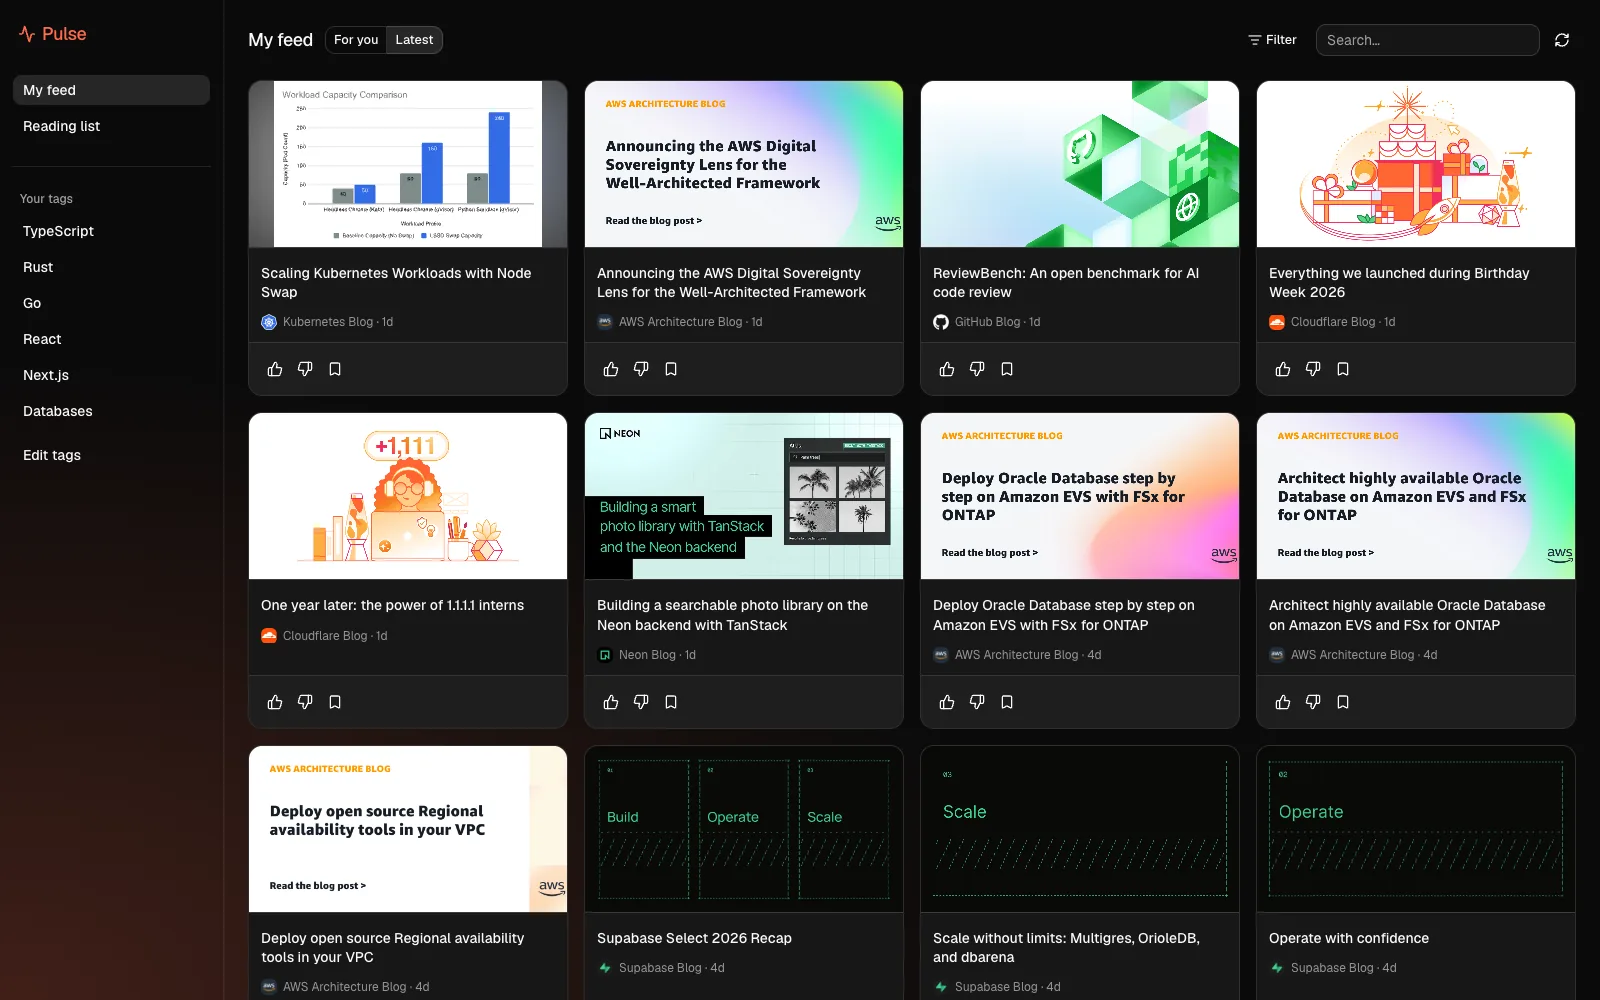Upvote the searchable photo library post
Screen dimensions: 1600x1000
[611, 702]
